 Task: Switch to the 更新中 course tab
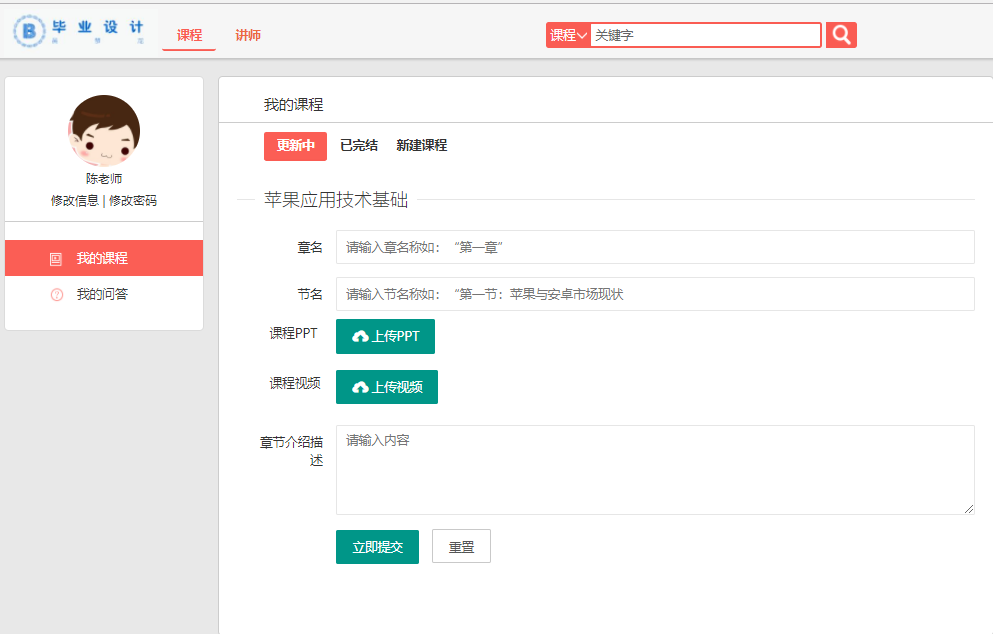tap(295, 146)
